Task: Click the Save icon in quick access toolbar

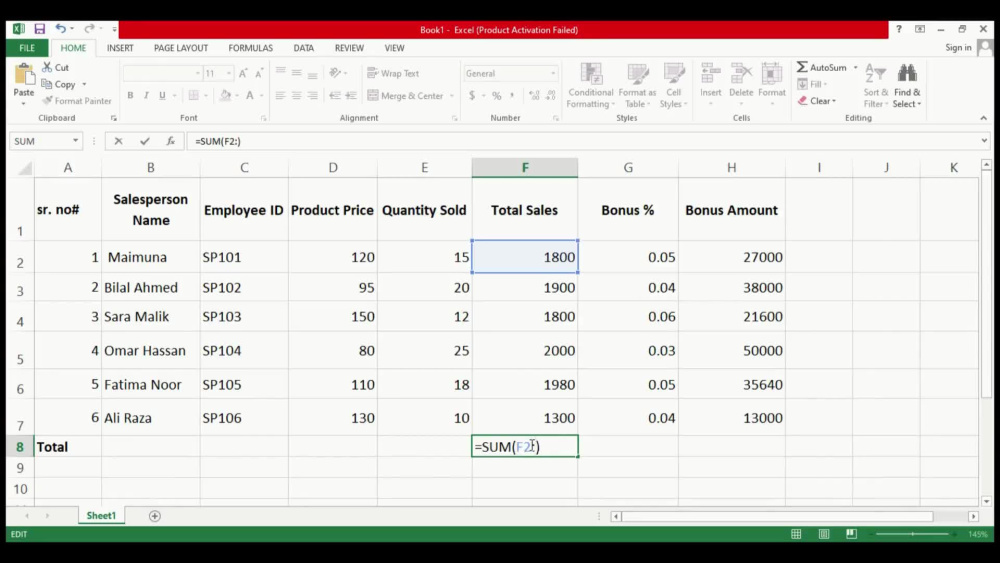Action: click(40, 29)
